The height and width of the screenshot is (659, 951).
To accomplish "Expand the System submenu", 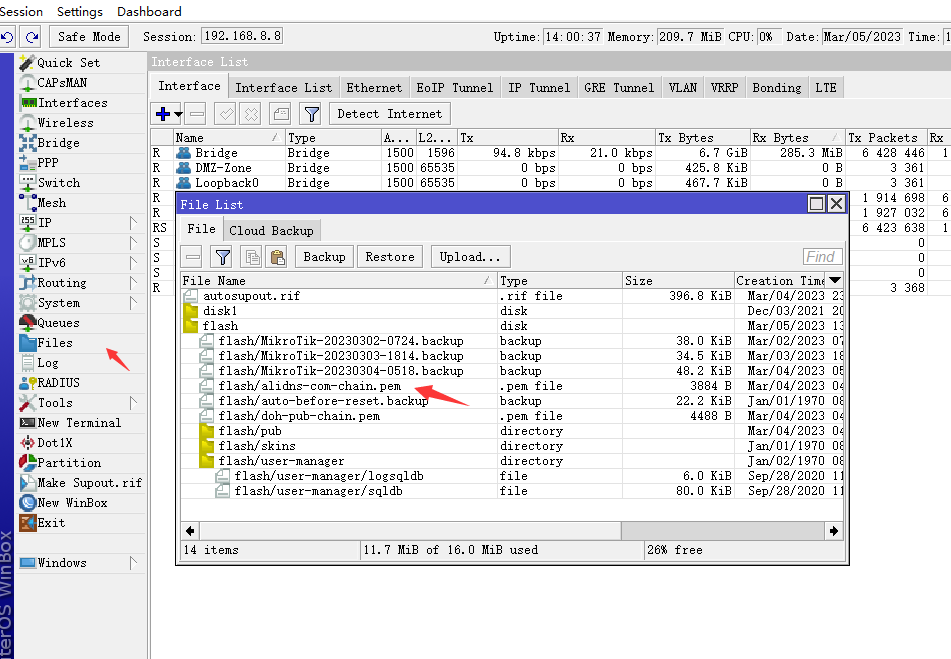I will (x=133, y=303).
